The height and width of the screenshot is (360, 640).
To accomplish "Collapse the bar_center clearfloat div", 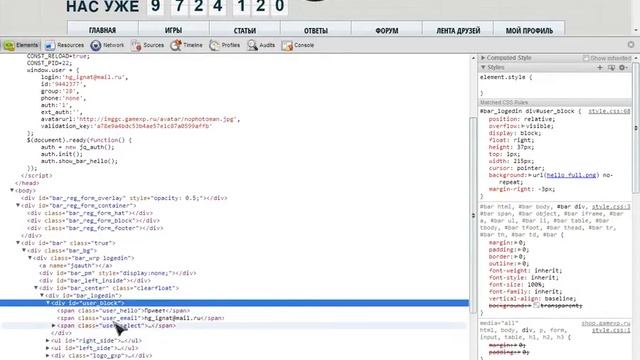I will pos(36,288).
